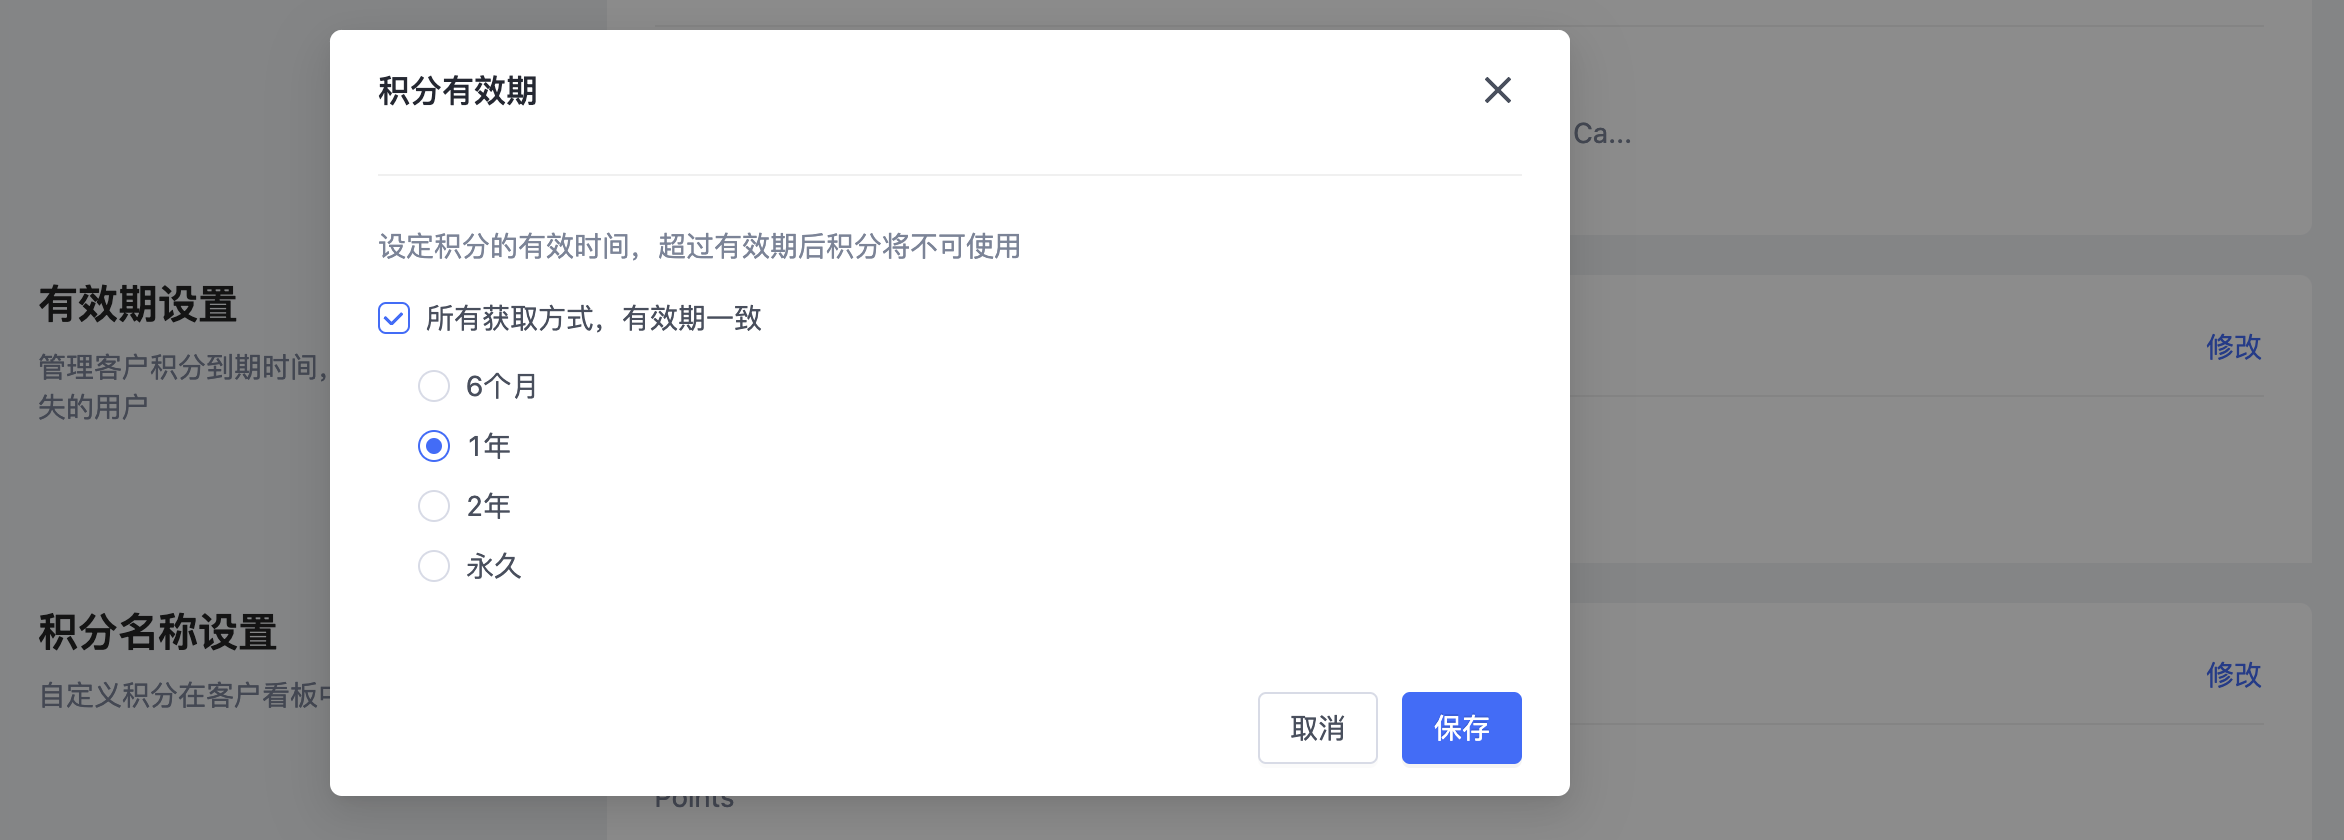Click the 自定义积分在客户看板 description text
Screen dimensions: 2344x840
pos(184,695)
